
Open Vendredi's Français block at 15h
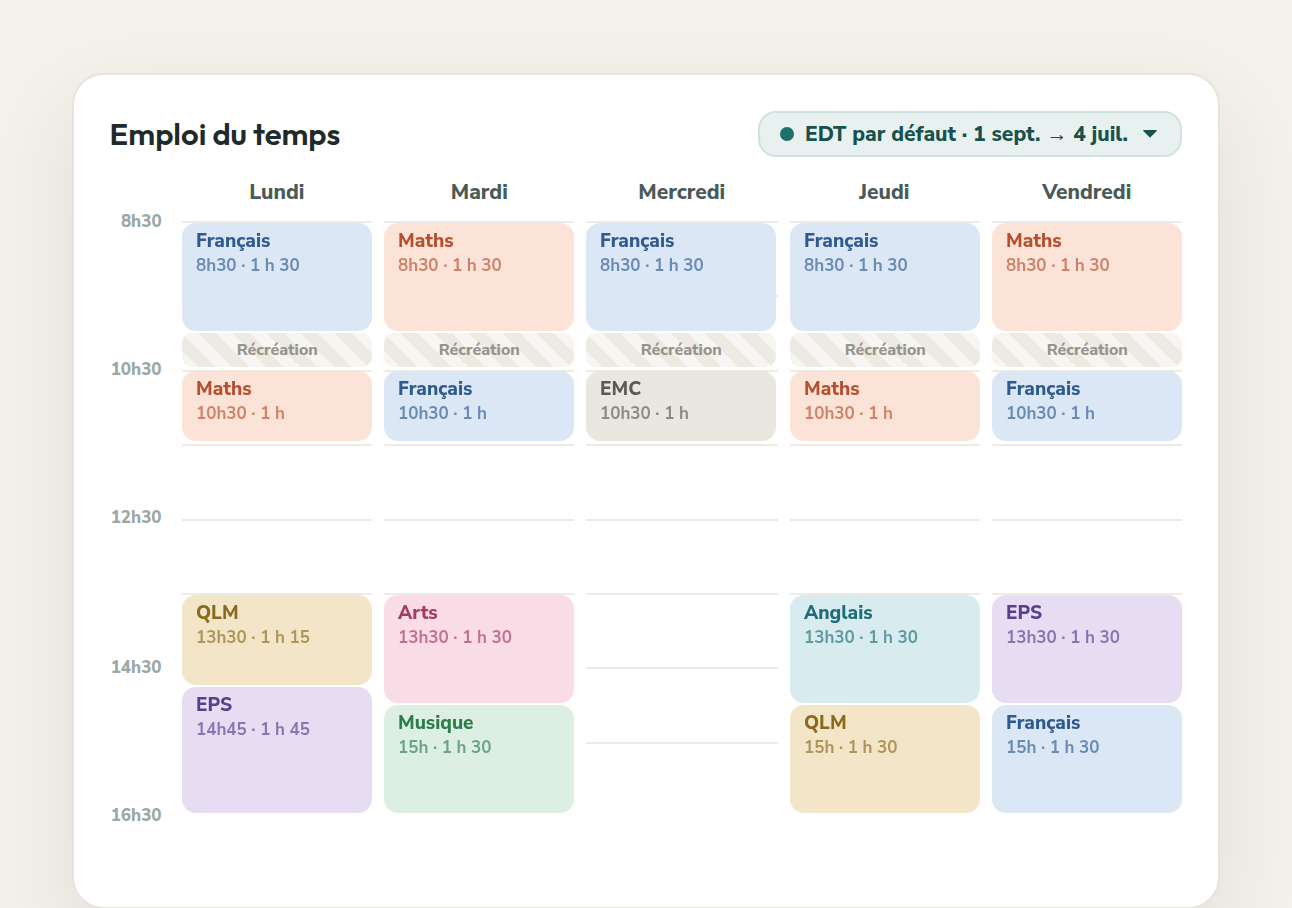point(1087,759)
